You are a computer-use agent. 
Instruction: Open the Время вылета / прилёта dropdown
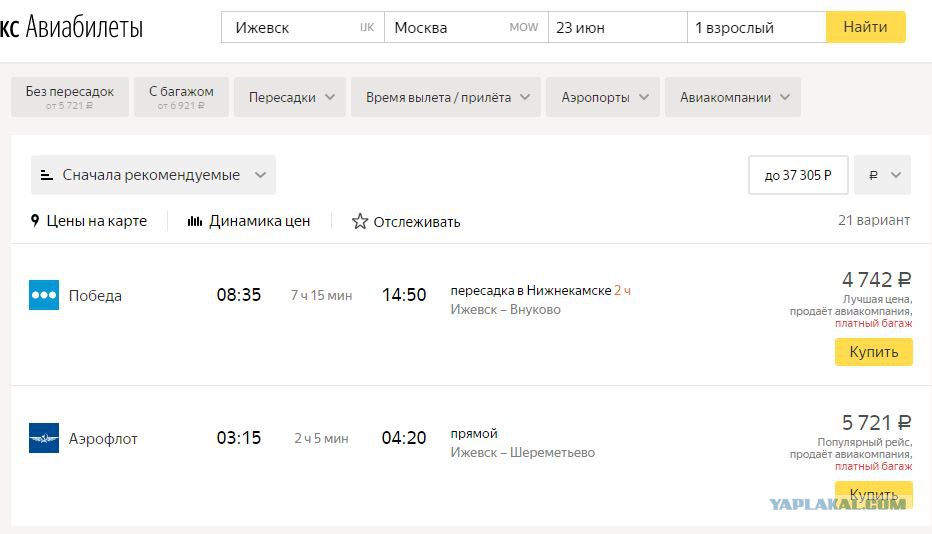click(446, 97)
